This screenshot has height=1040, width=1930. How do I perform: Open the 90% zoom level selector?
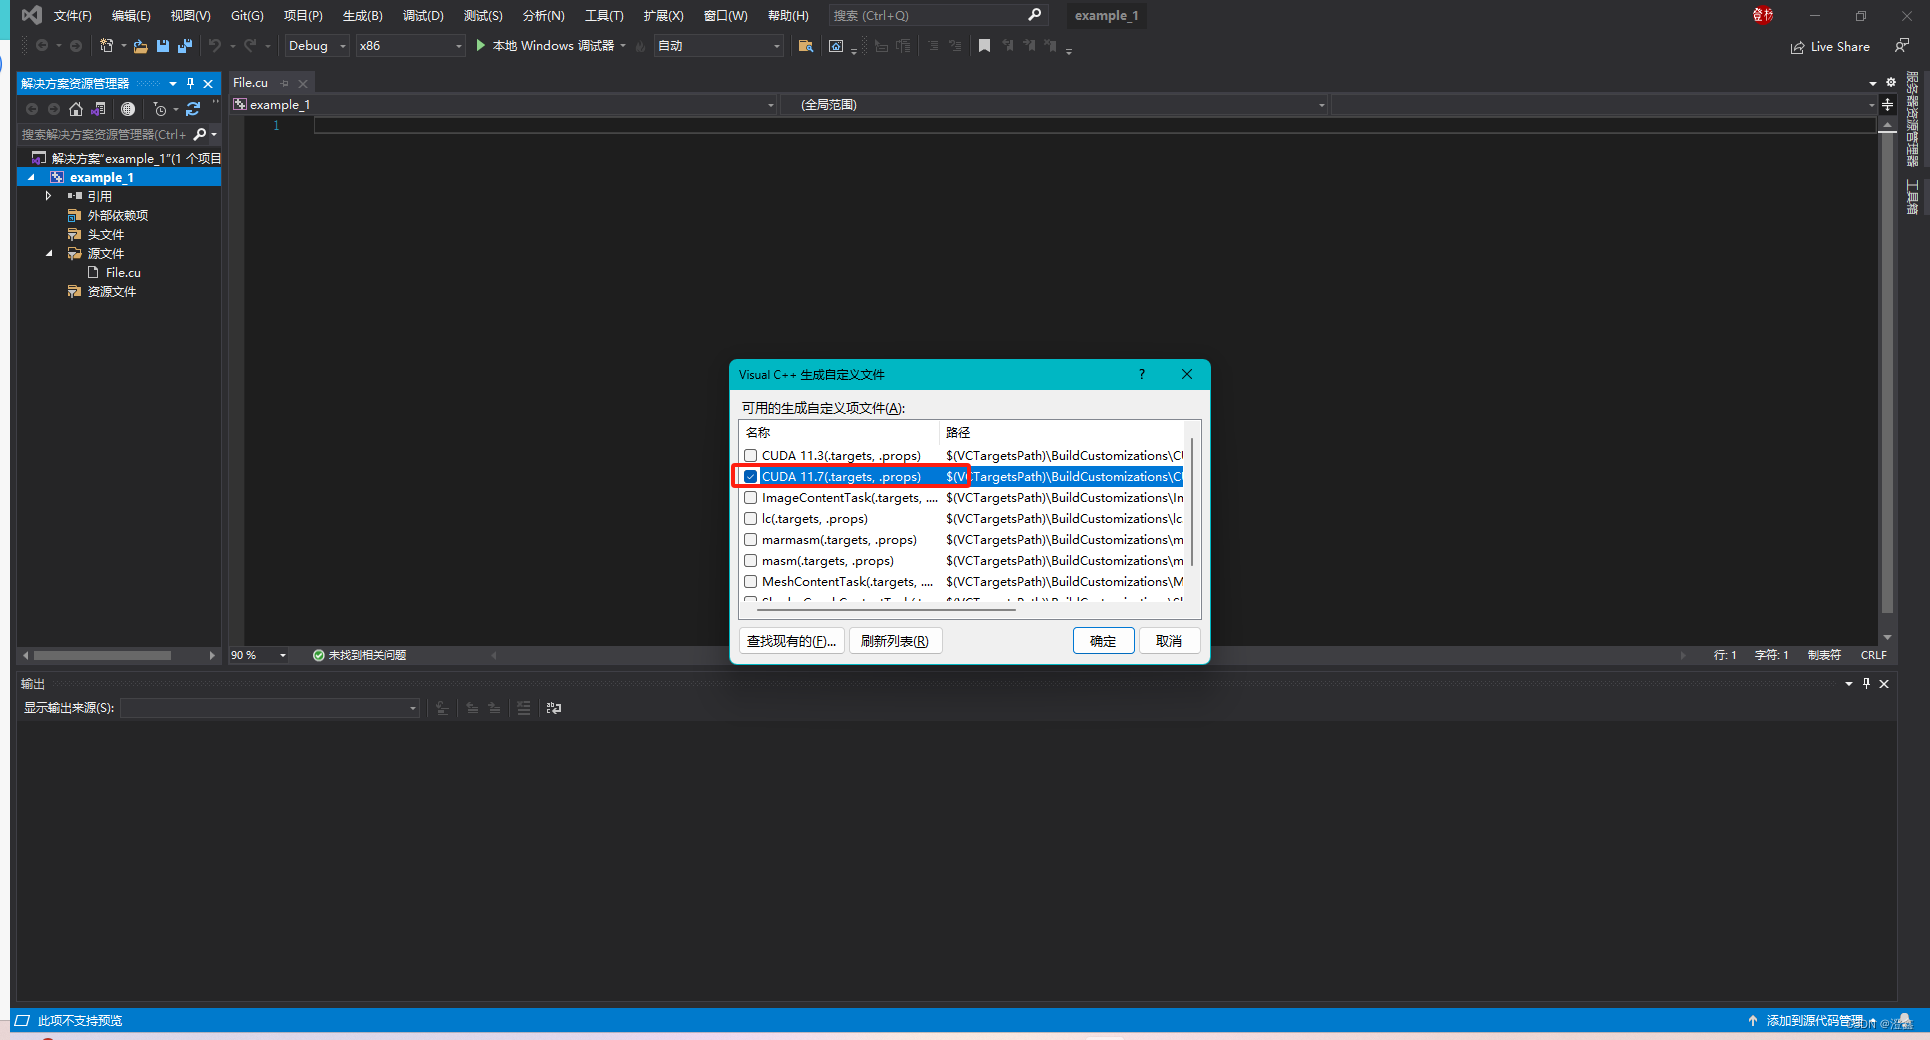[256, 655]
